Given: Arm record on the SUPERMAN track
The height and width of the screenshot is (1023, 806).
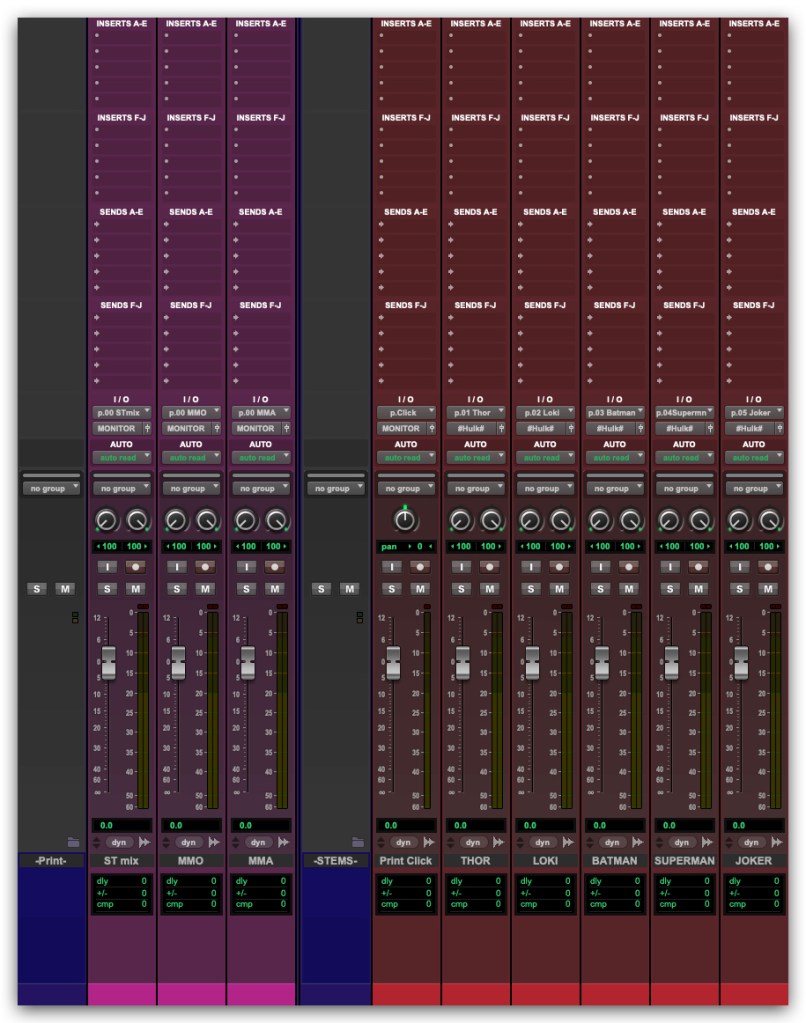Looking at the screenshot, I should [699, 566].
